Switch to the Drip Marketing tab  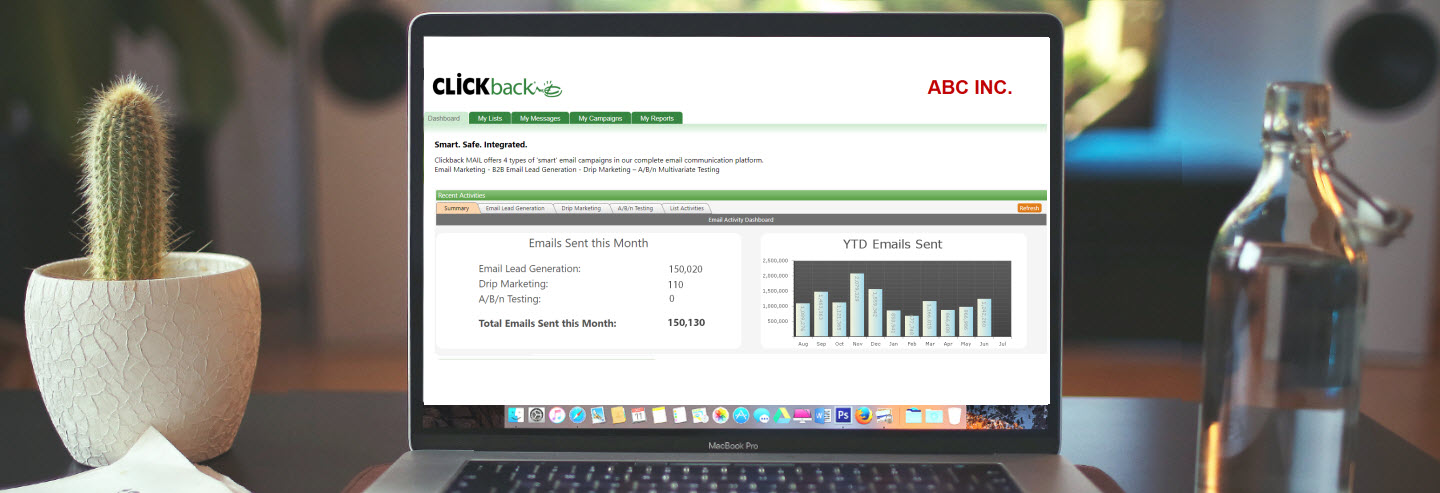click(x=581, y=208)
